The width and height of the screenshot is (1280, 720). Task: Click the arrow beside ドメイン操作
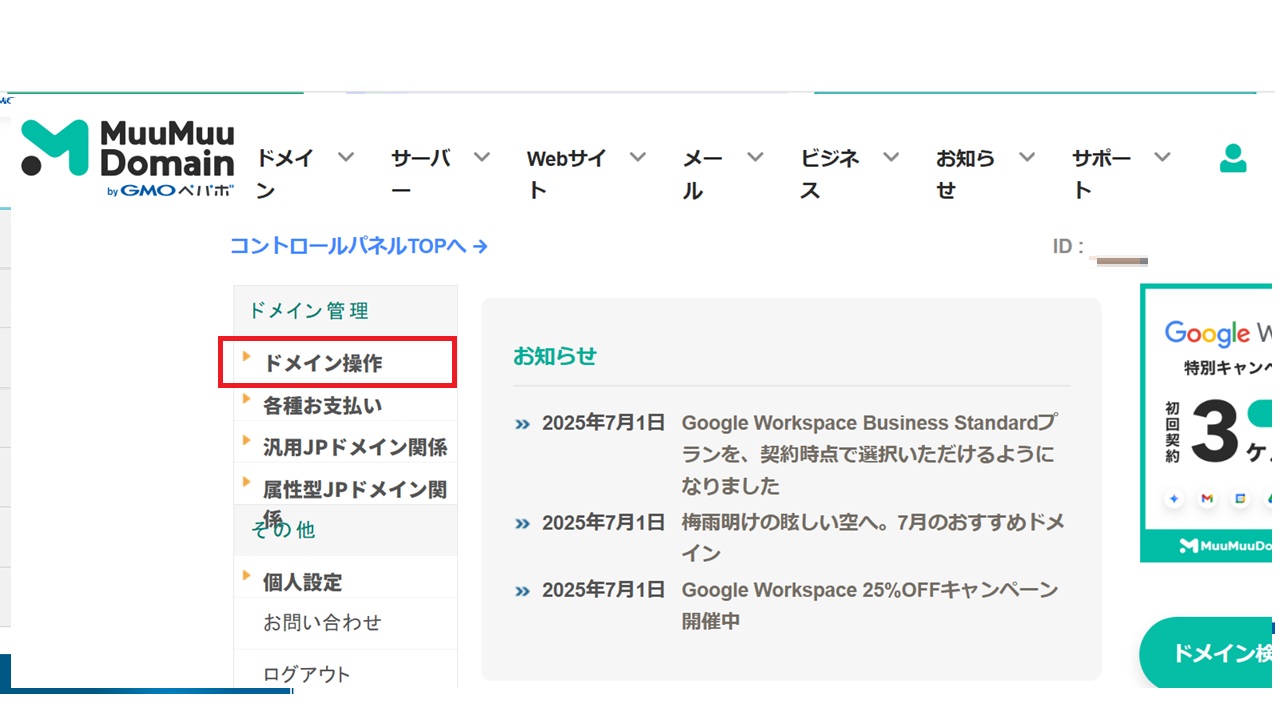pos(247,356)
